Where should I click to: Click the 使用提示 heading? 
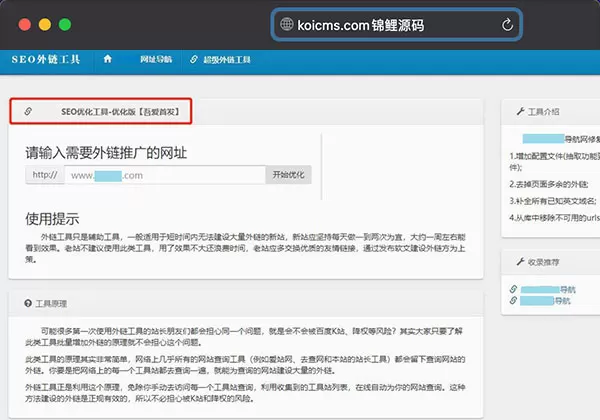point(52,219)
